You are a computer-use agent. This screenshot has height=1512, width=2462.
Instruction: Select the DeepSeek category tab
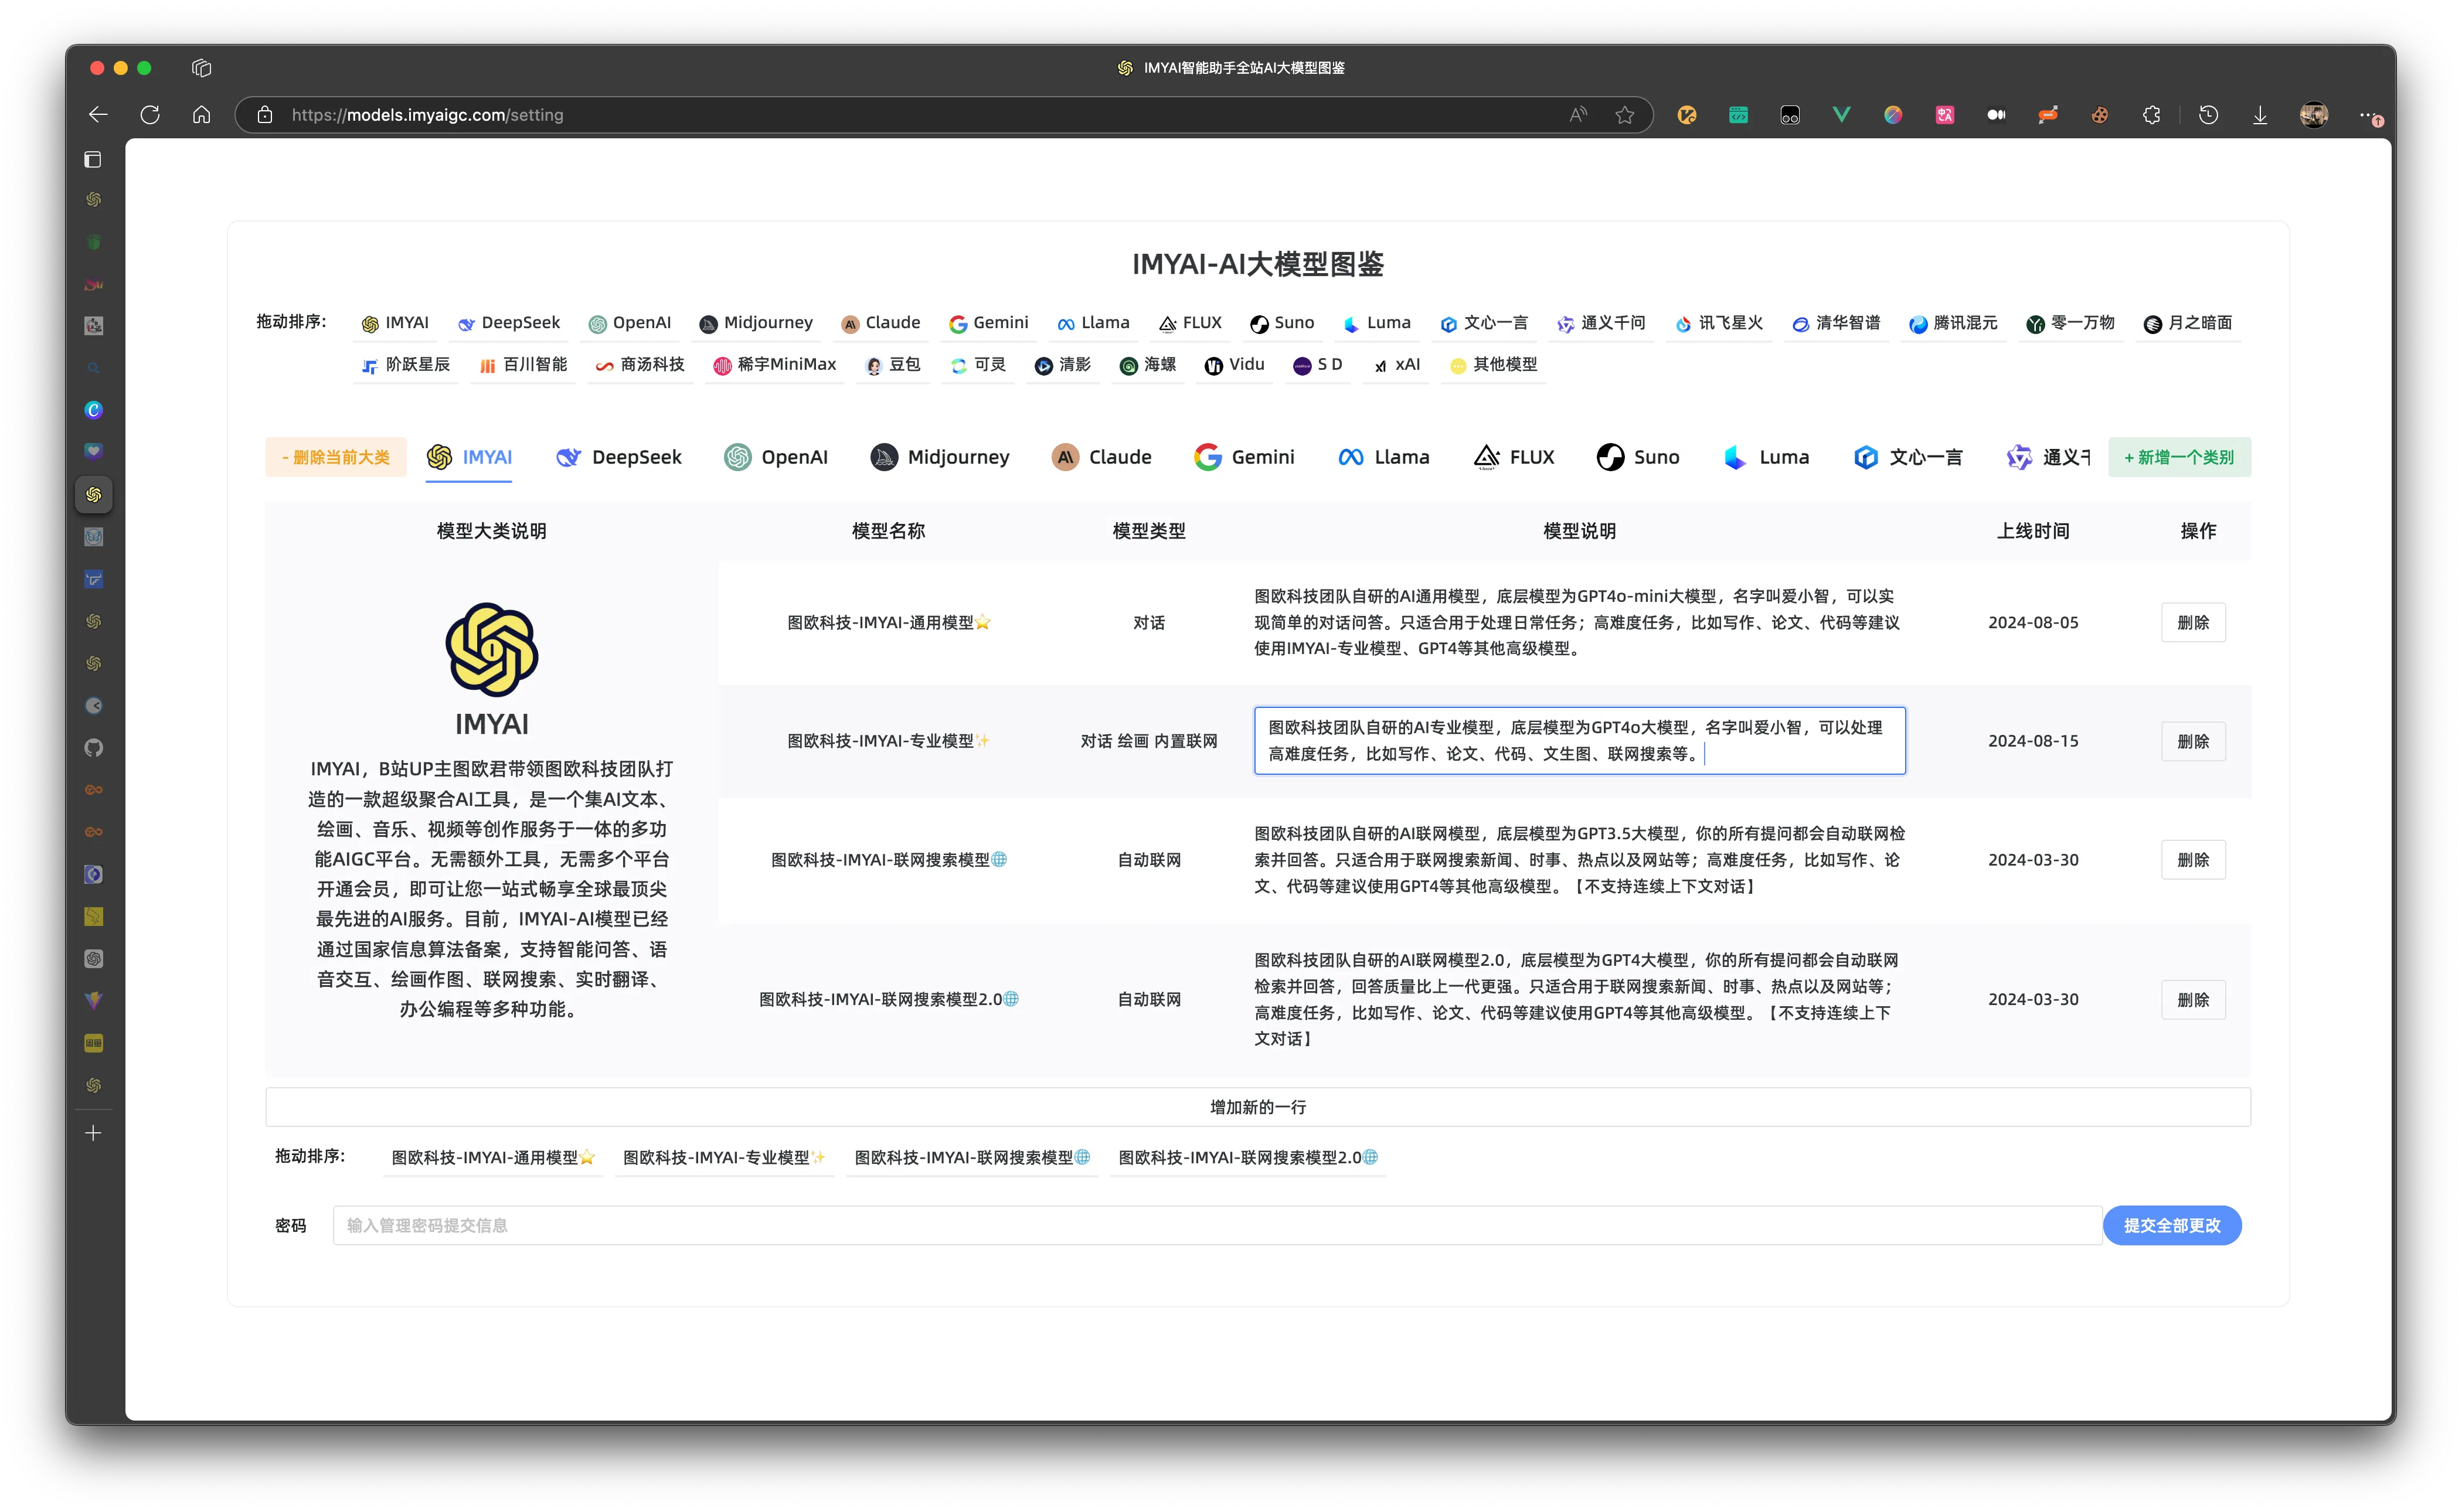click(618, 457)
